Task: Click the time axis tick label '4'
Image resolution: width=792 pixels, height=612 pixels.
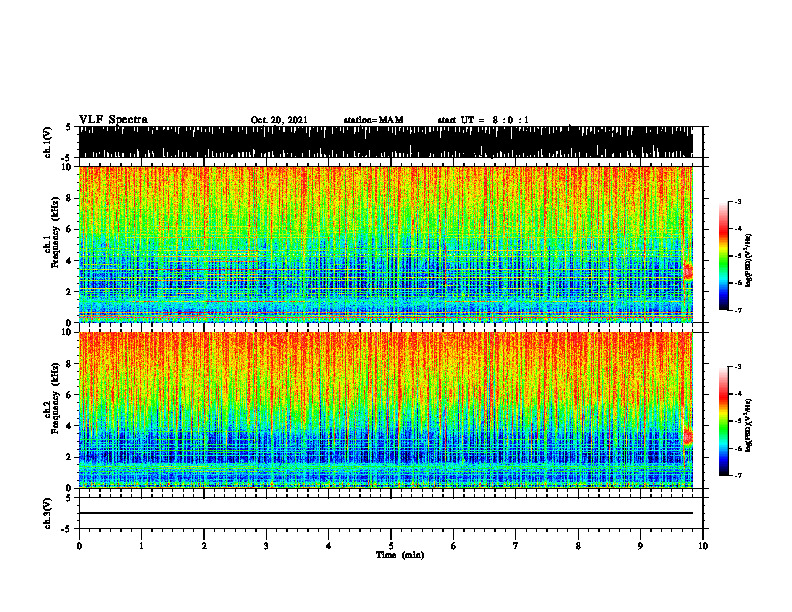Action: 329,546
